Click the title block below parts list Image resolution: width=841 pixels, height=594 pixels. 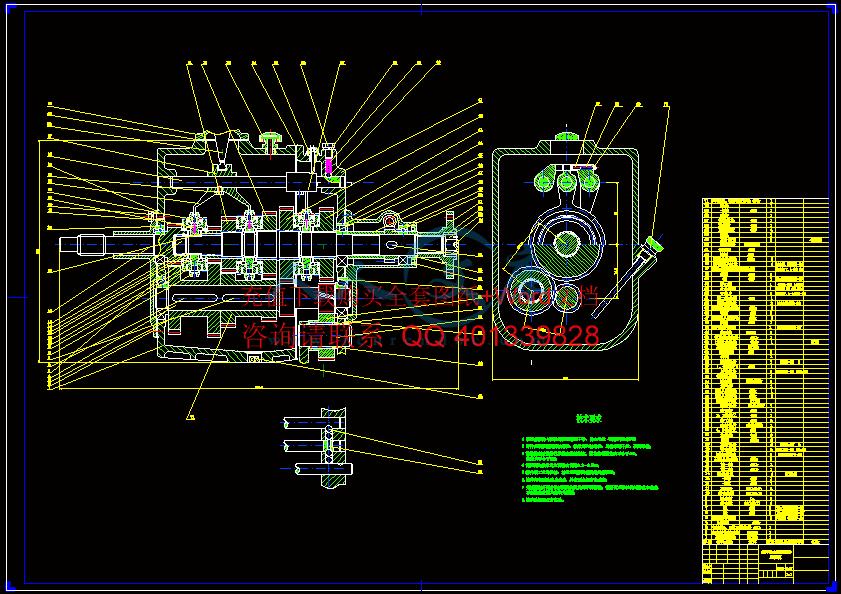(x=765, y=563)
